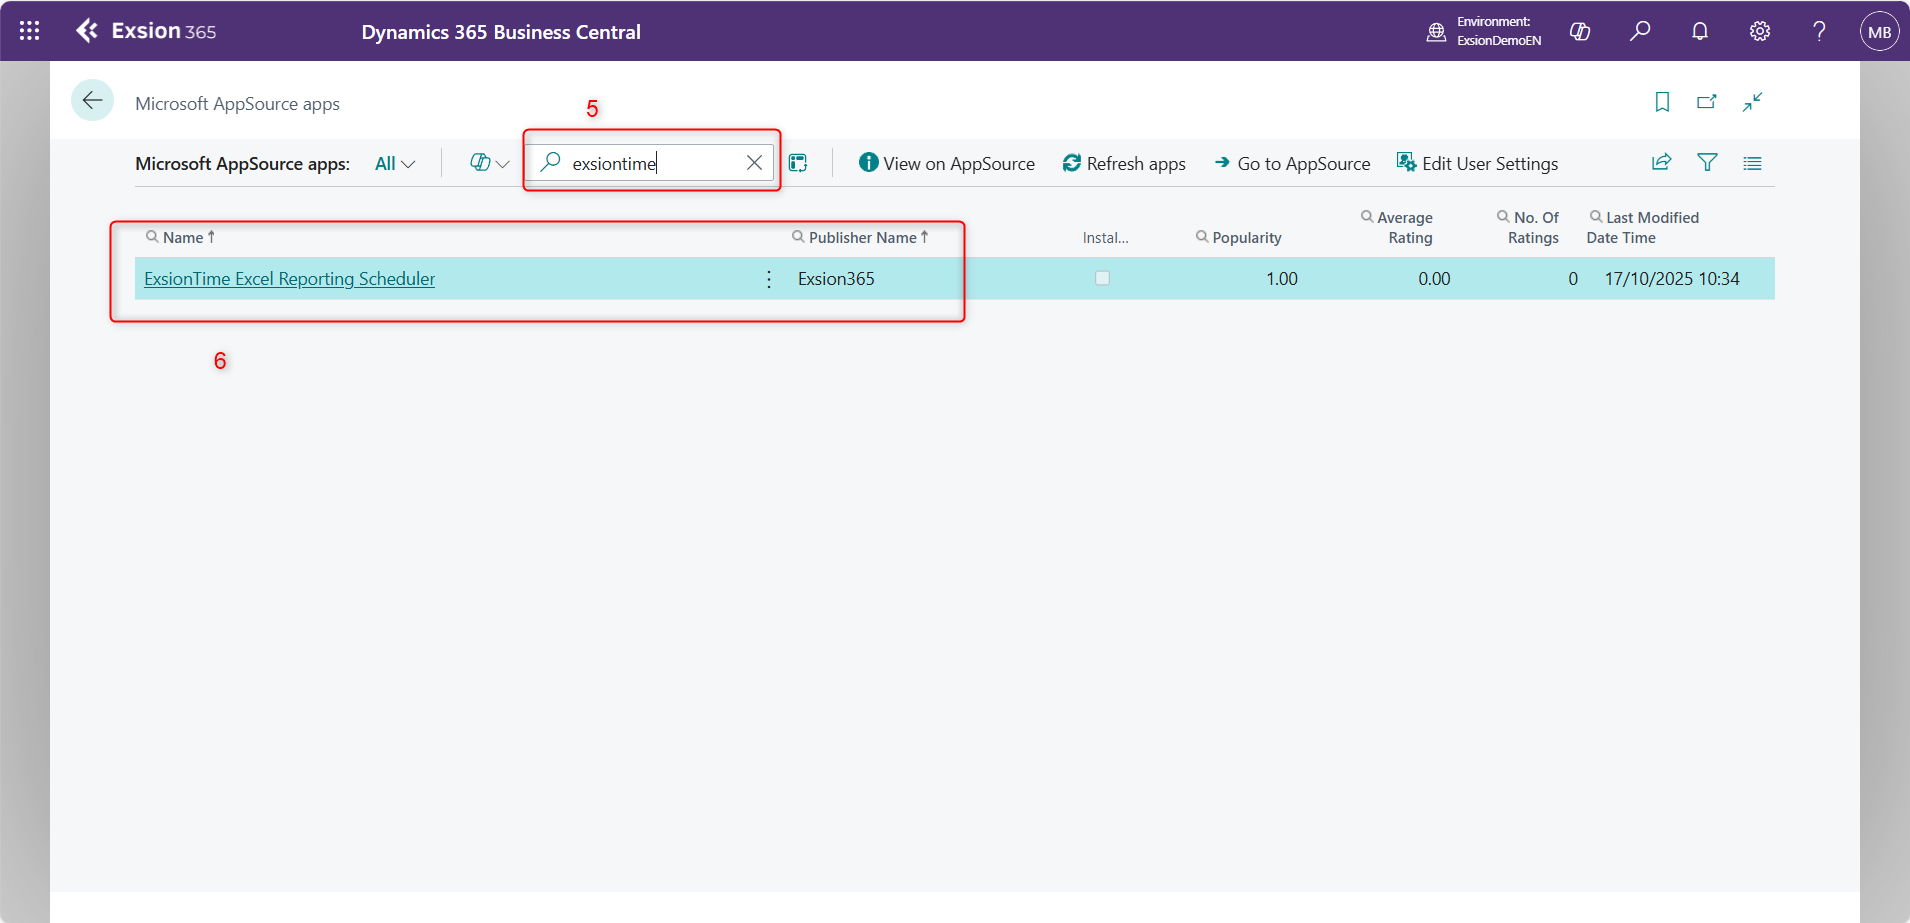1910x923 pixels.
Task: Go back using the arrow button
Action: click(92, 100)
